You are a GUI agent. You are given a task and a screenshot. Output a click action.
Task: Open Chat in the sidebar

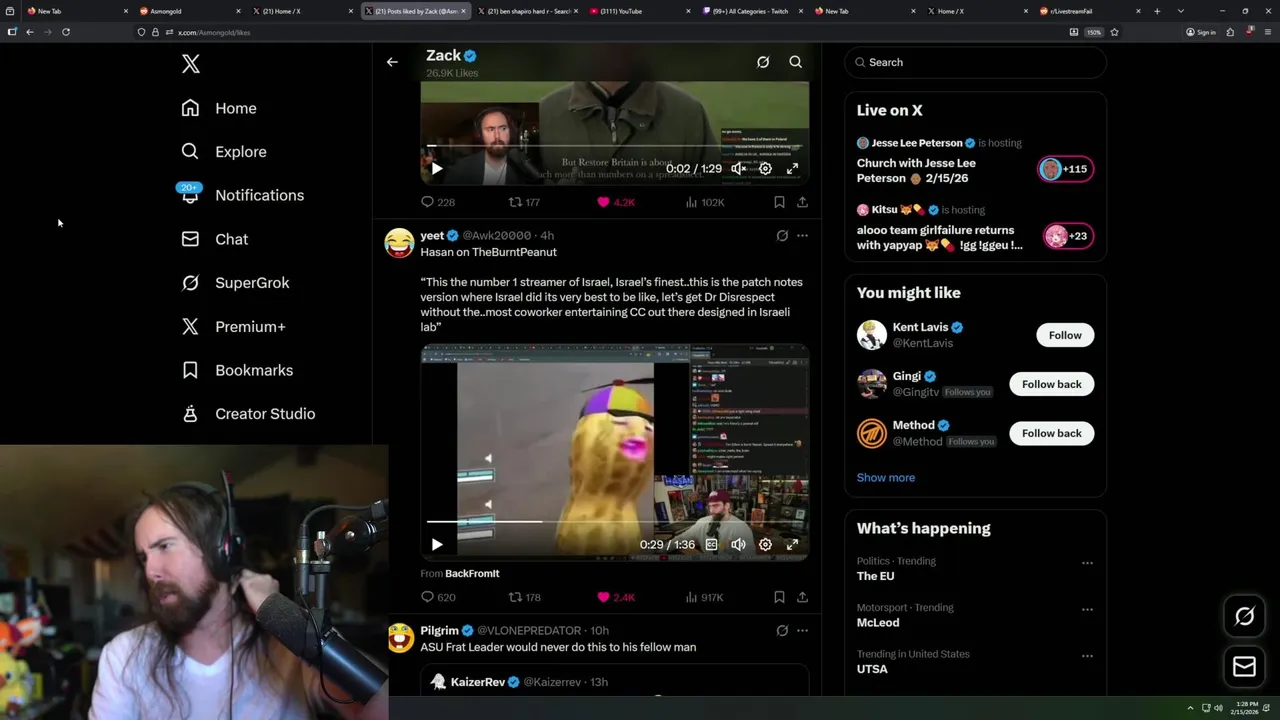[x=214, y=239]
